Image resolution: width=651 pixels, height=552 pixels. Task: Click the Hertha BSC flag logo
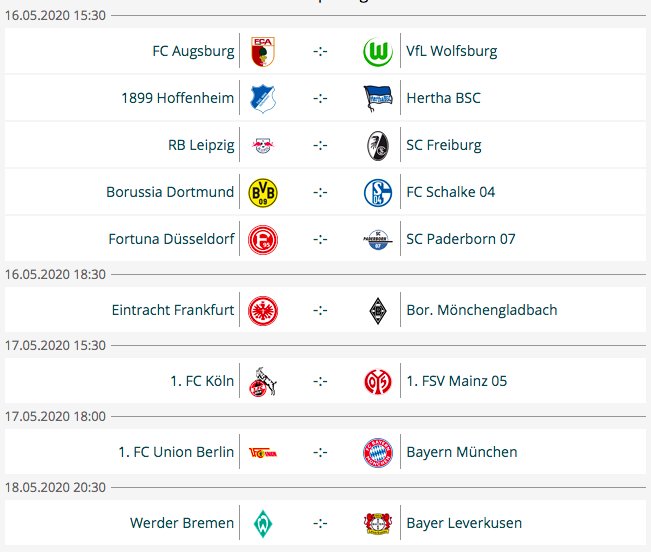(x=377, y=98)
